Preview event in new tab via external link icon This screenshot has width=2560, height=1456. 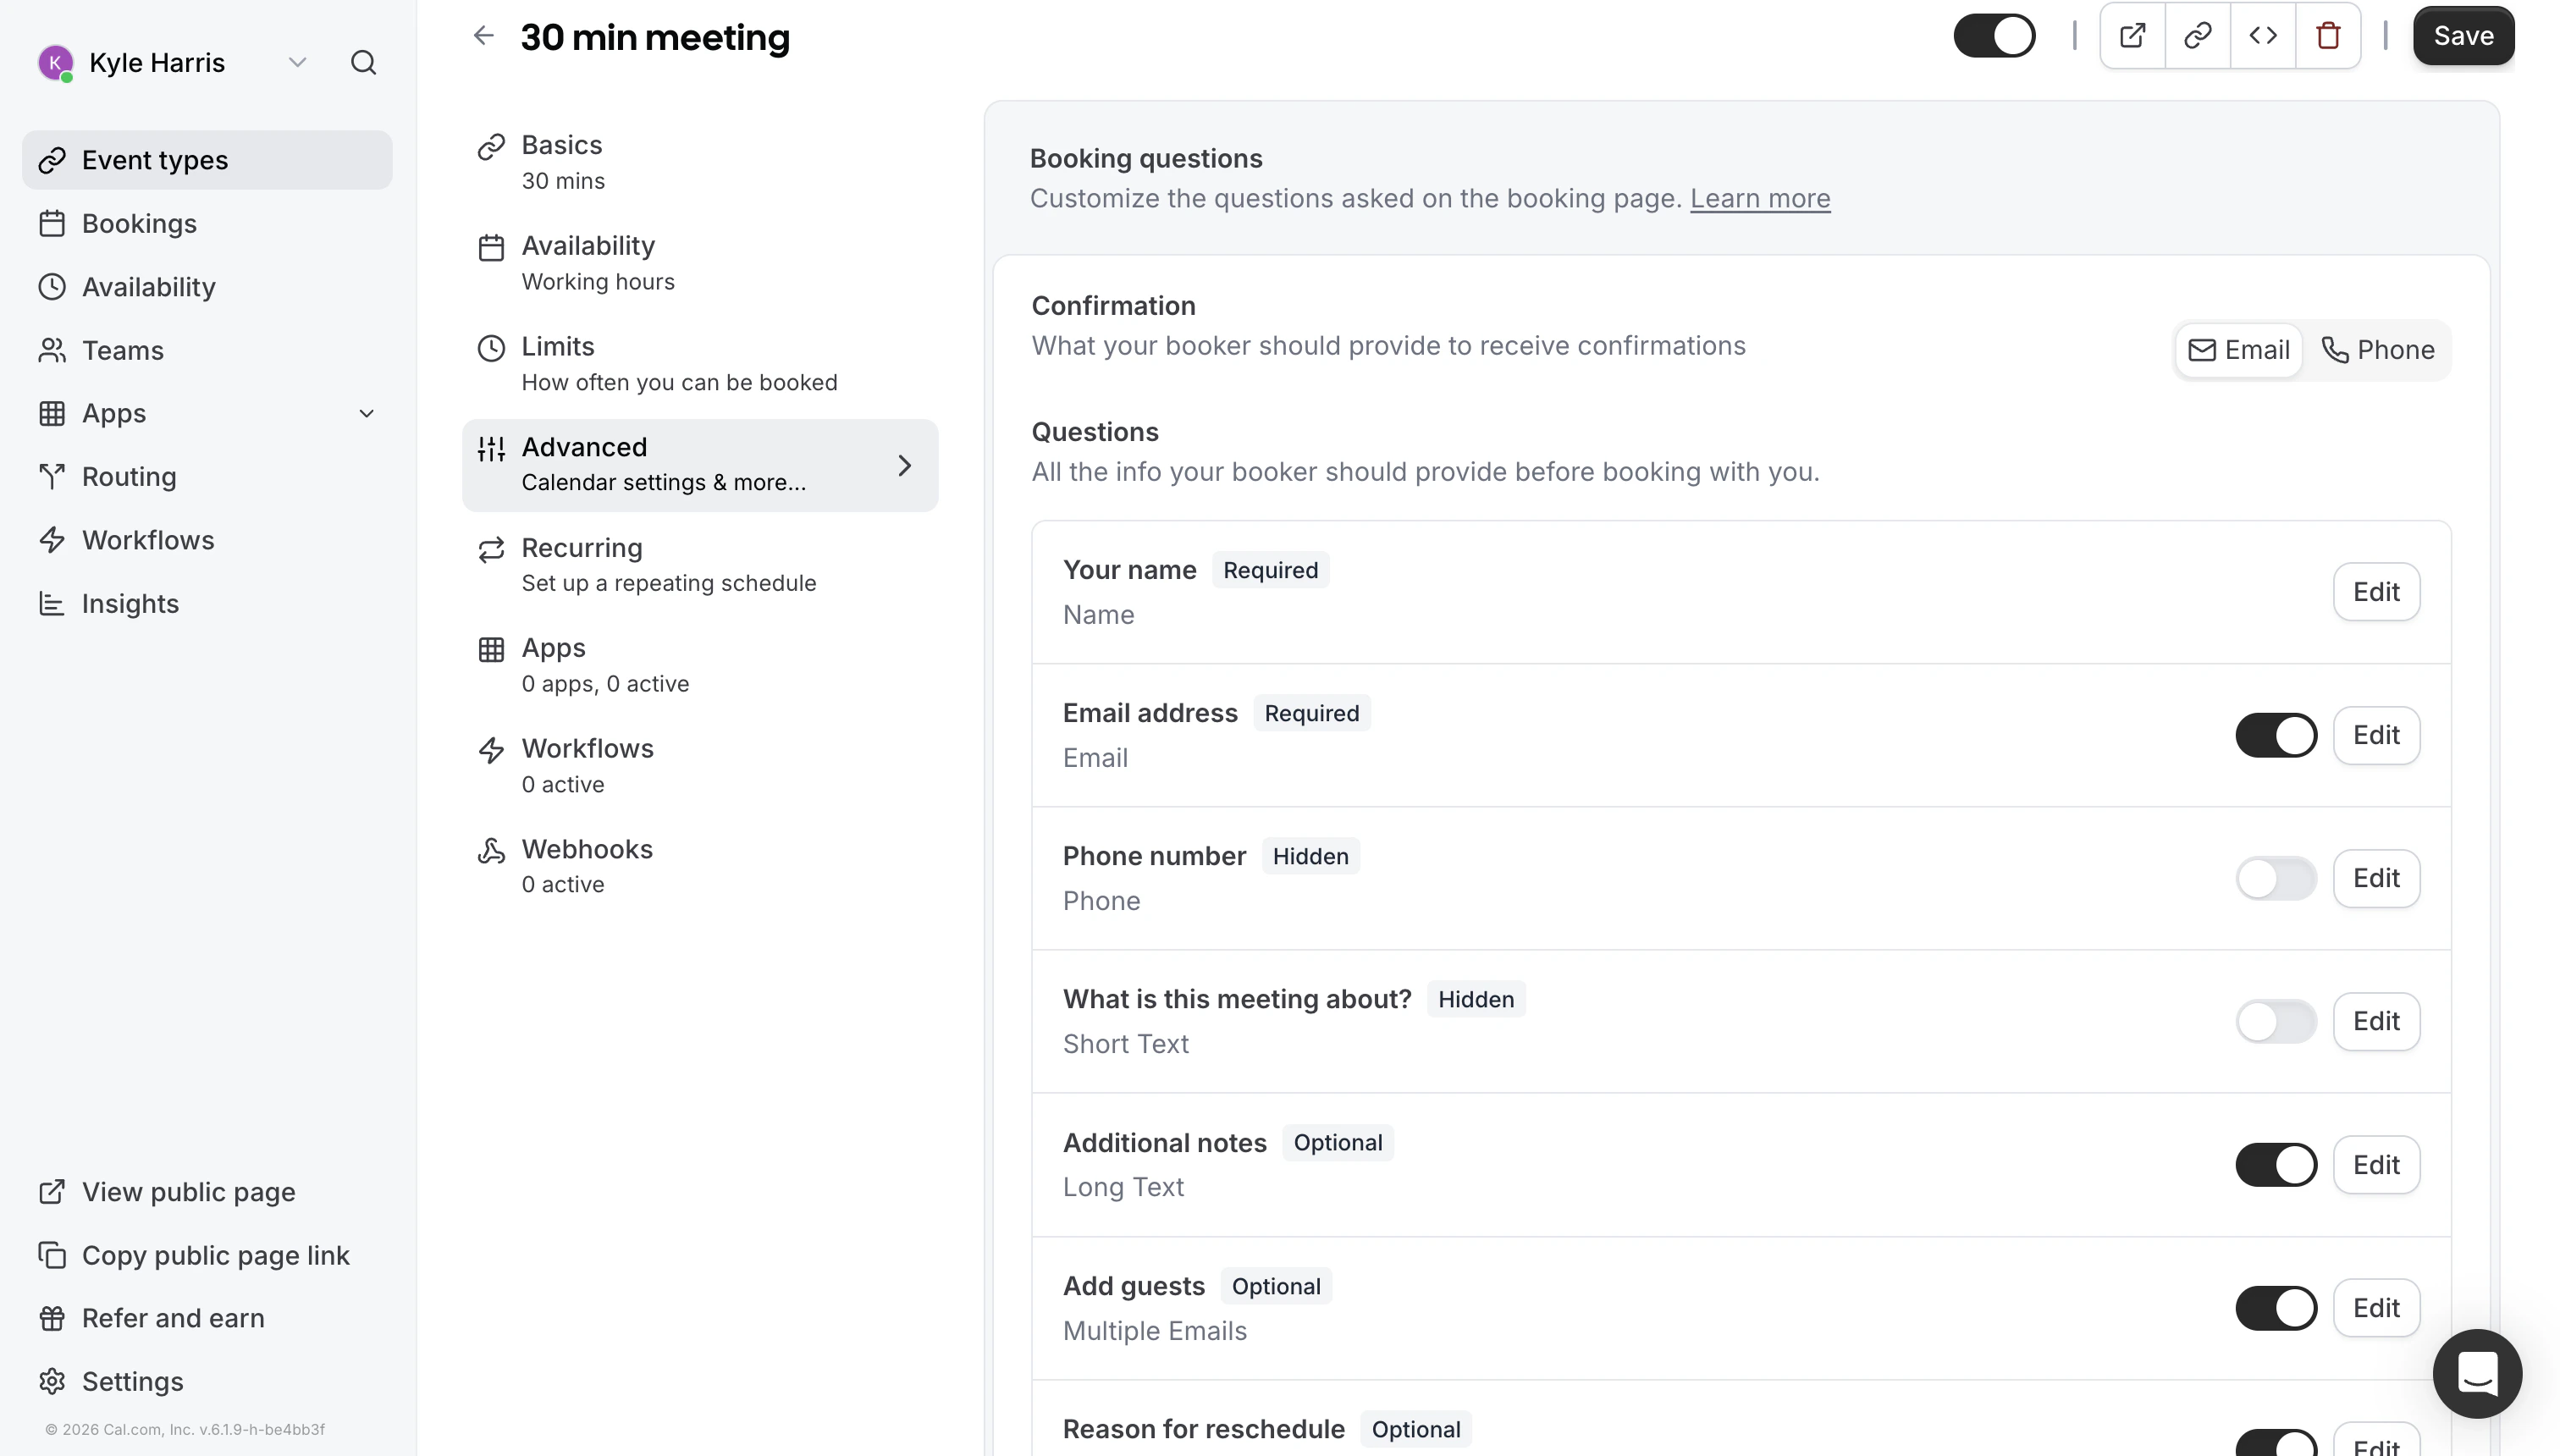click(2133, 35)
